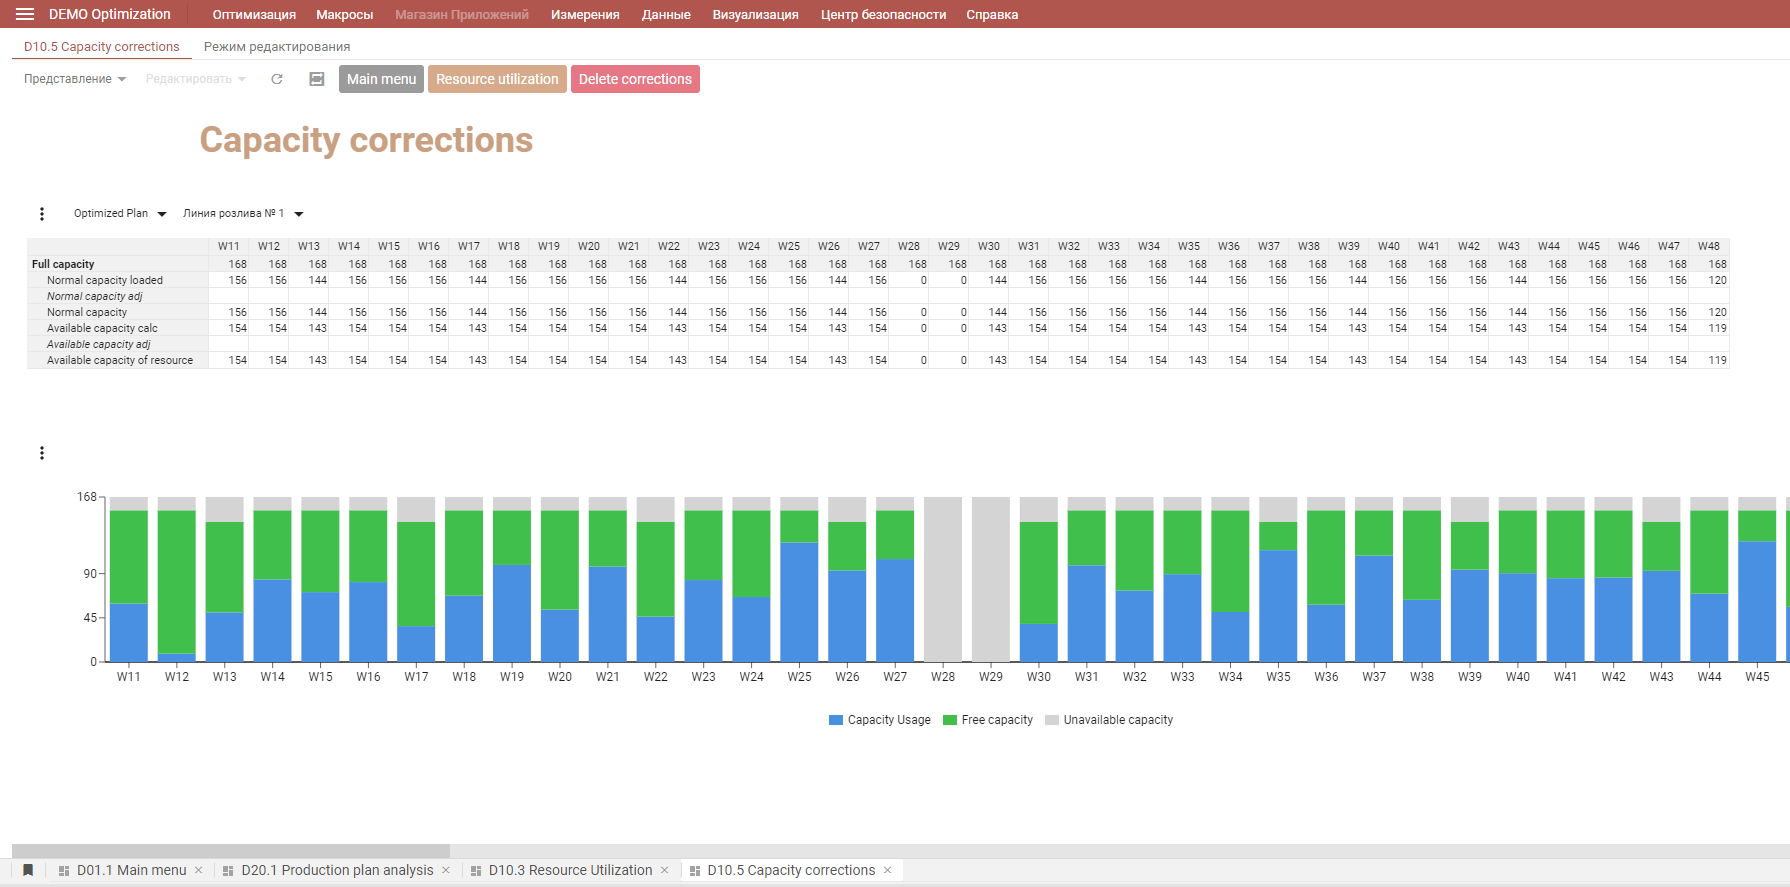Open the hamburger navigation menu
Viewport: 1790px width, 887px height.
click(25, 14)
